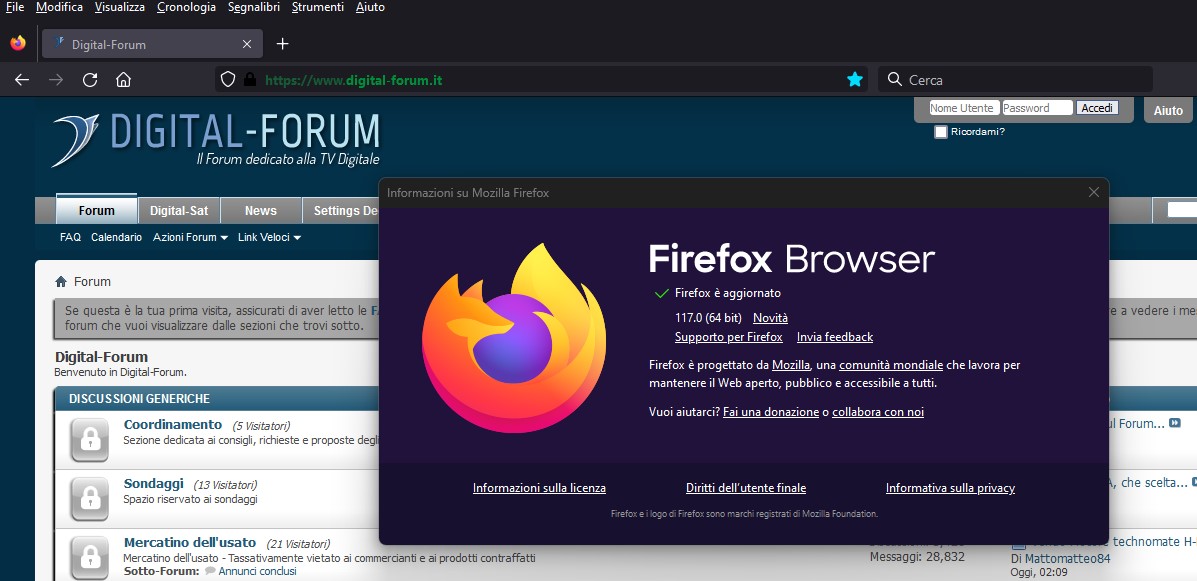Click the Mattomatteo84 user link

click(x=1067, y=559)
